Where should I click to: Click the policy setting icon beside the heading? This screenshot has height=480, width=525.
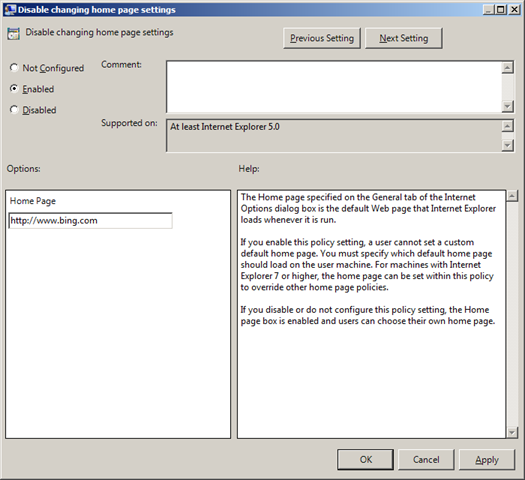click(x=13, y=34)
